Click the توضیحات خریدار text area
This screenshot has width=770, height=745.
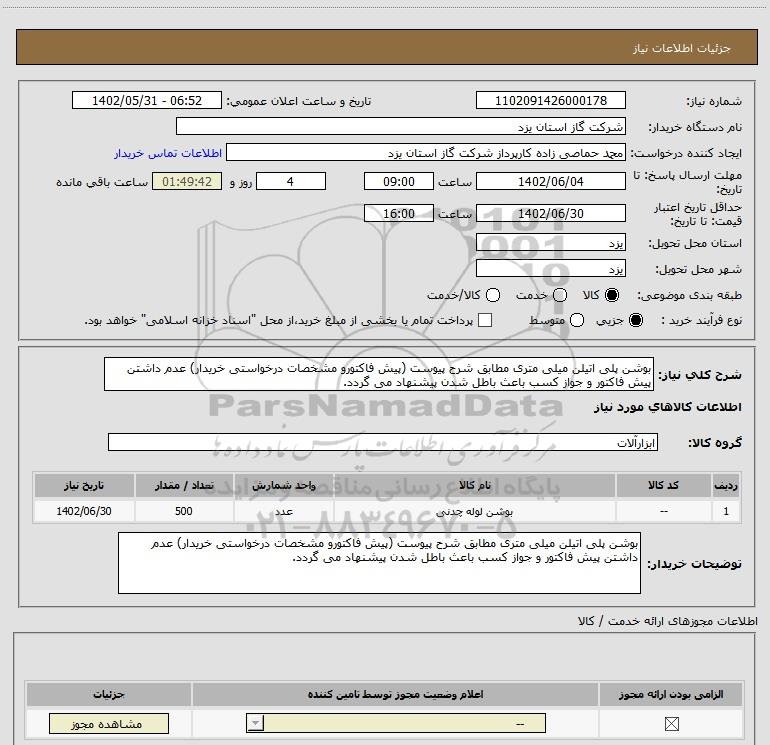379,563
